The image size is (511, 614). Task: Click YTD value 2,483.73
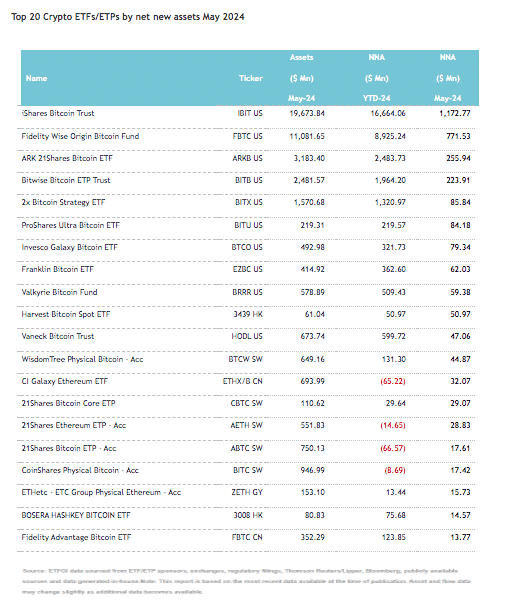[x=390, y=159]
